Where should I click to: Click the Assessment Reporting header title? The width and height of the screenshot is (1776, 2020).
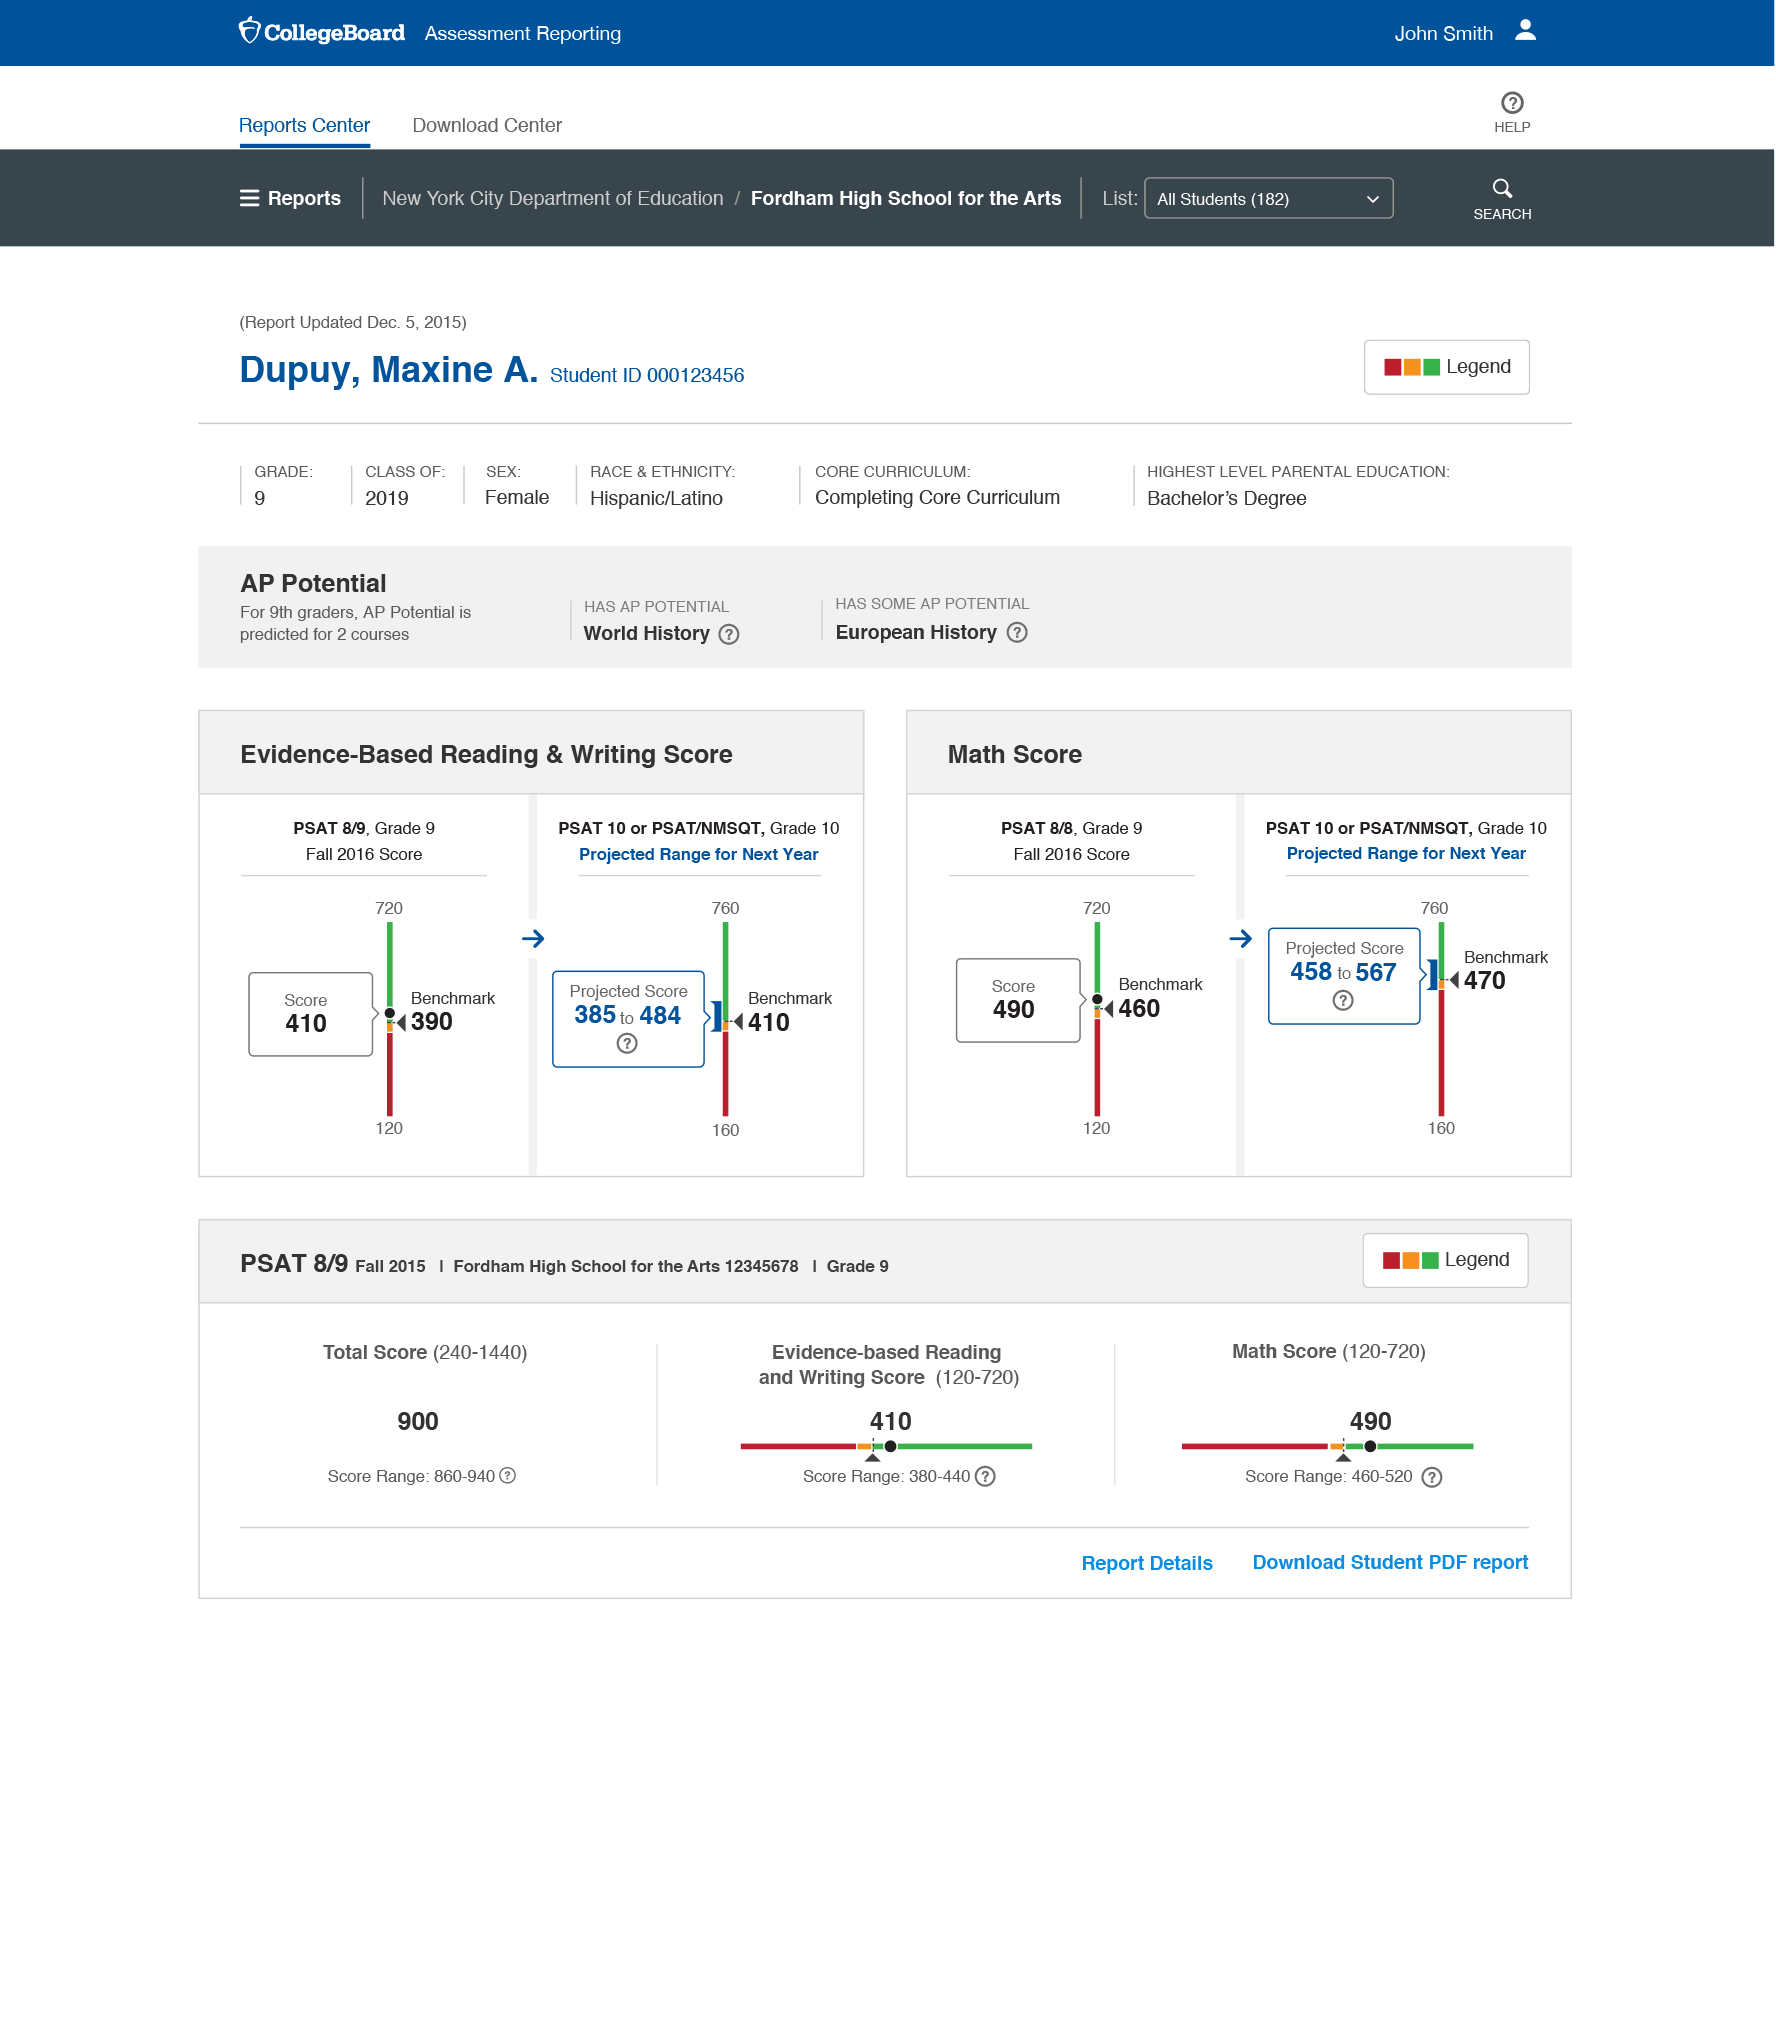(x=523, y=33)
